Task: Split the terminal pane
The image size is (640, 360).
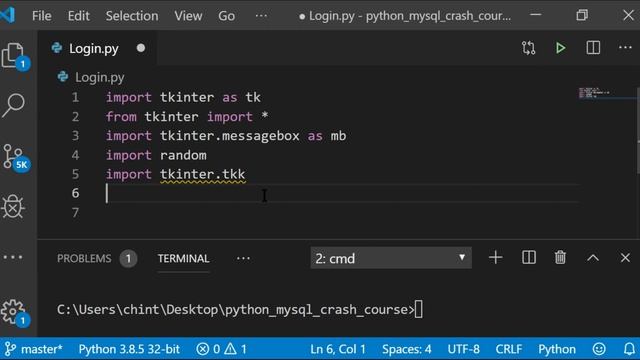Action: (x=529, y=258)
